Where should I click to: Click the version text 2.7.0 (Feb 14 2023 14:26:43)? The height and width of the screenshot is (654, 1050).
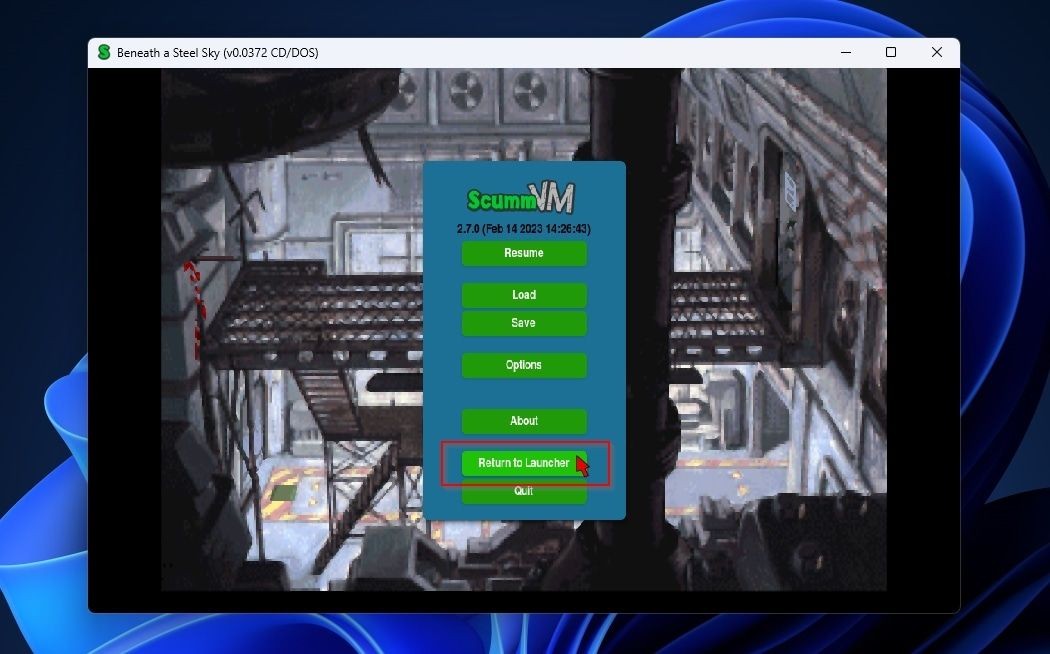tap(524, 229)
